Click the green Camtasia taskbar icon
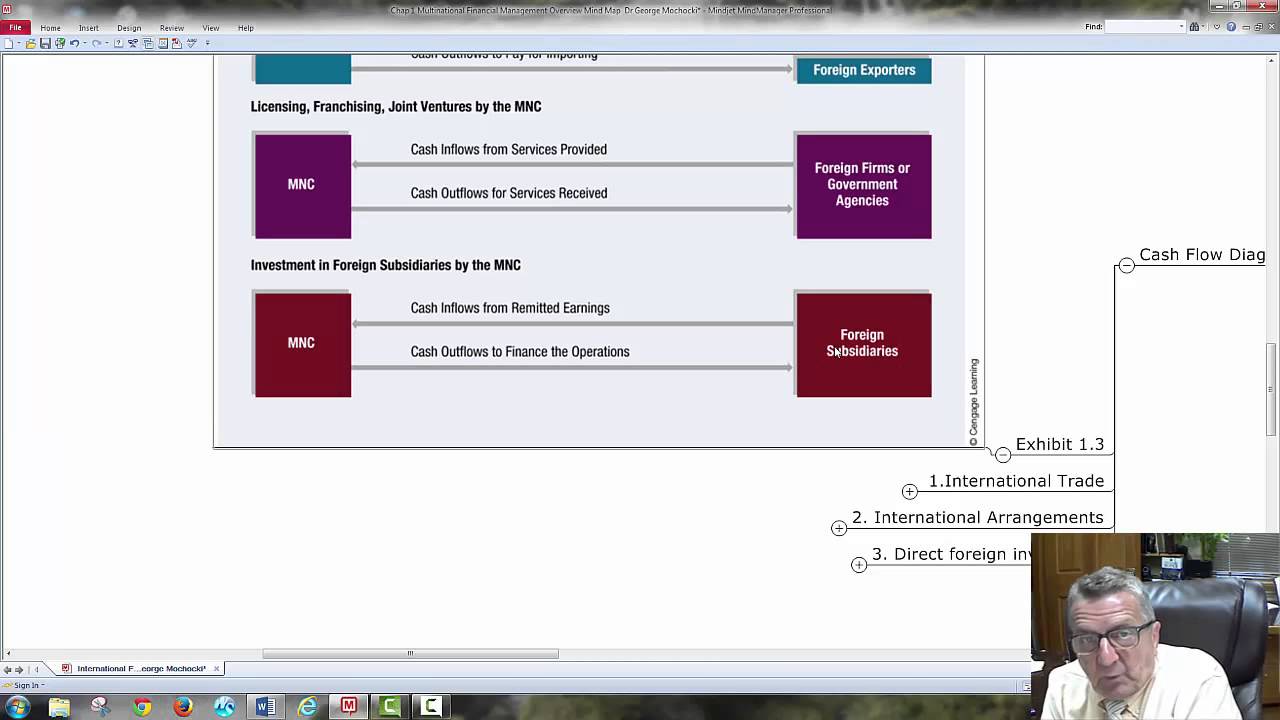The height and width of the screenshot is (720, 1280). (x=390, y=707)
